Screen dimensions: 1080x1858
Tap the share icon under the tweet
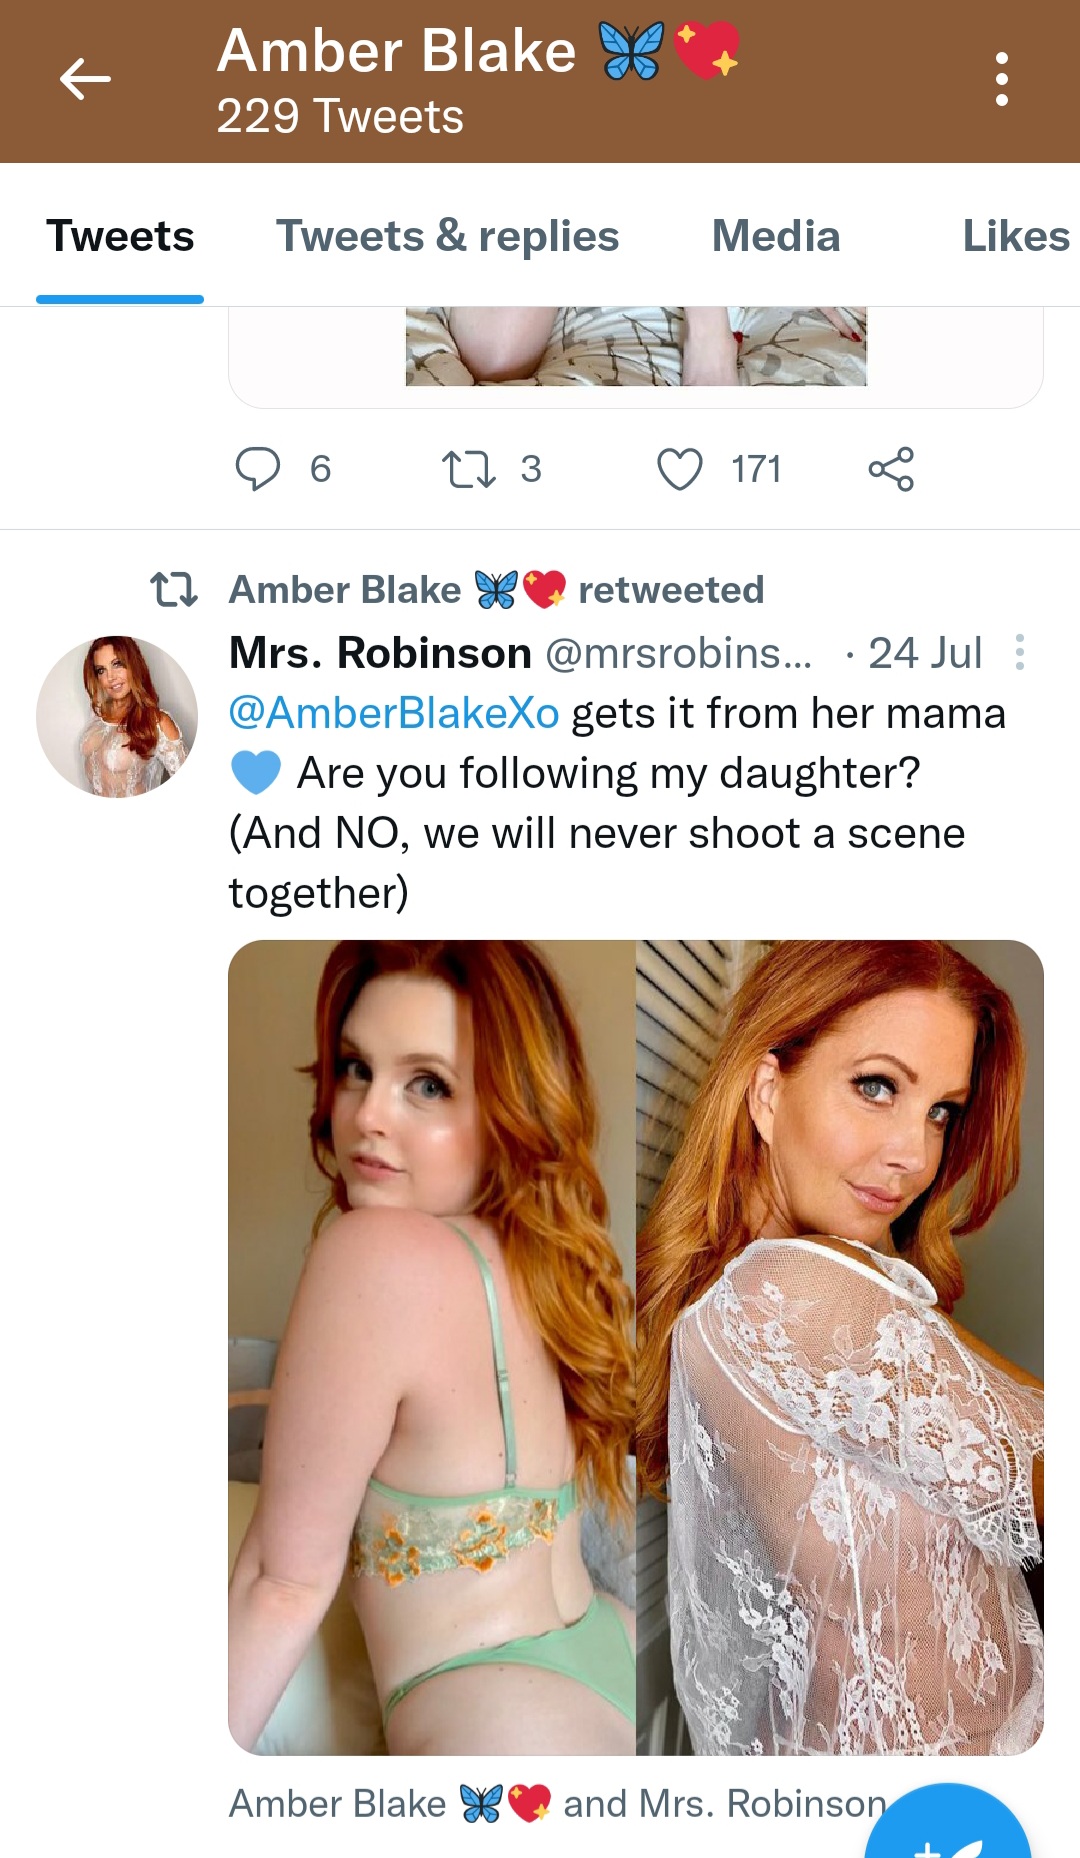point(891,469)
